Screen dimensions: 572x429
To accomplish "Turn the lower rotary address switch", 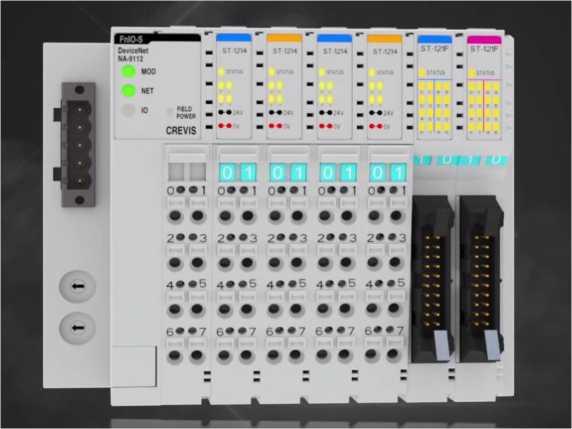I will (x=77, y=328).
